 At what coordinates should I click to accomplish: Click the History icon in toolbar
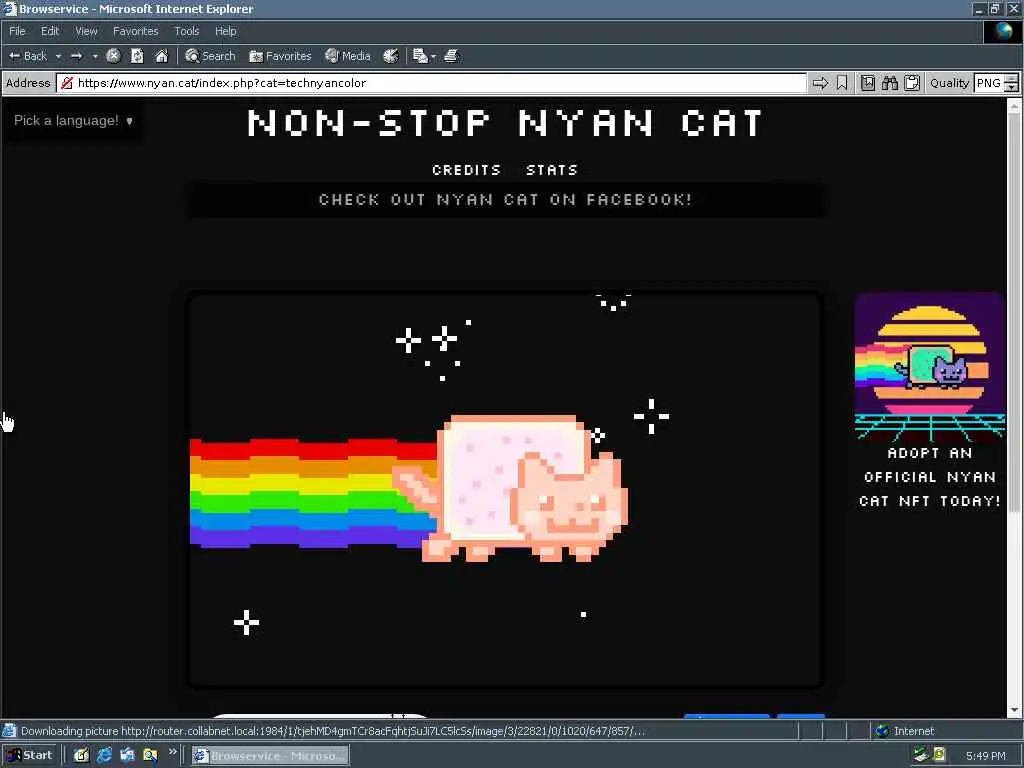(x=391, y=56)
